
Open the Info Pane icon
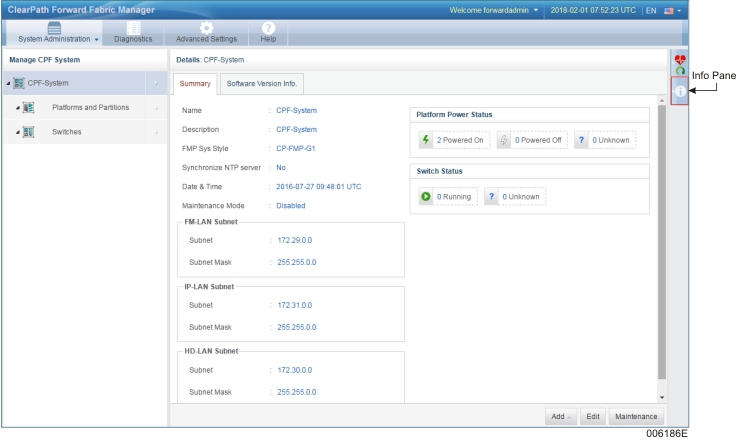click(x=680, y=91)
